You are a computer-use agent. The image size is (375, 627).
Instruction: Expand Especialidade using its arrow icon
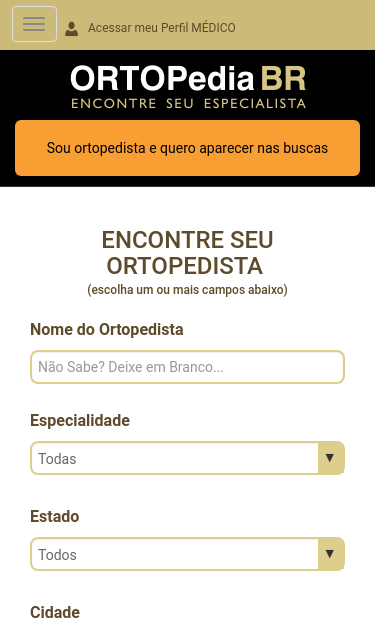tap(330, 458)
